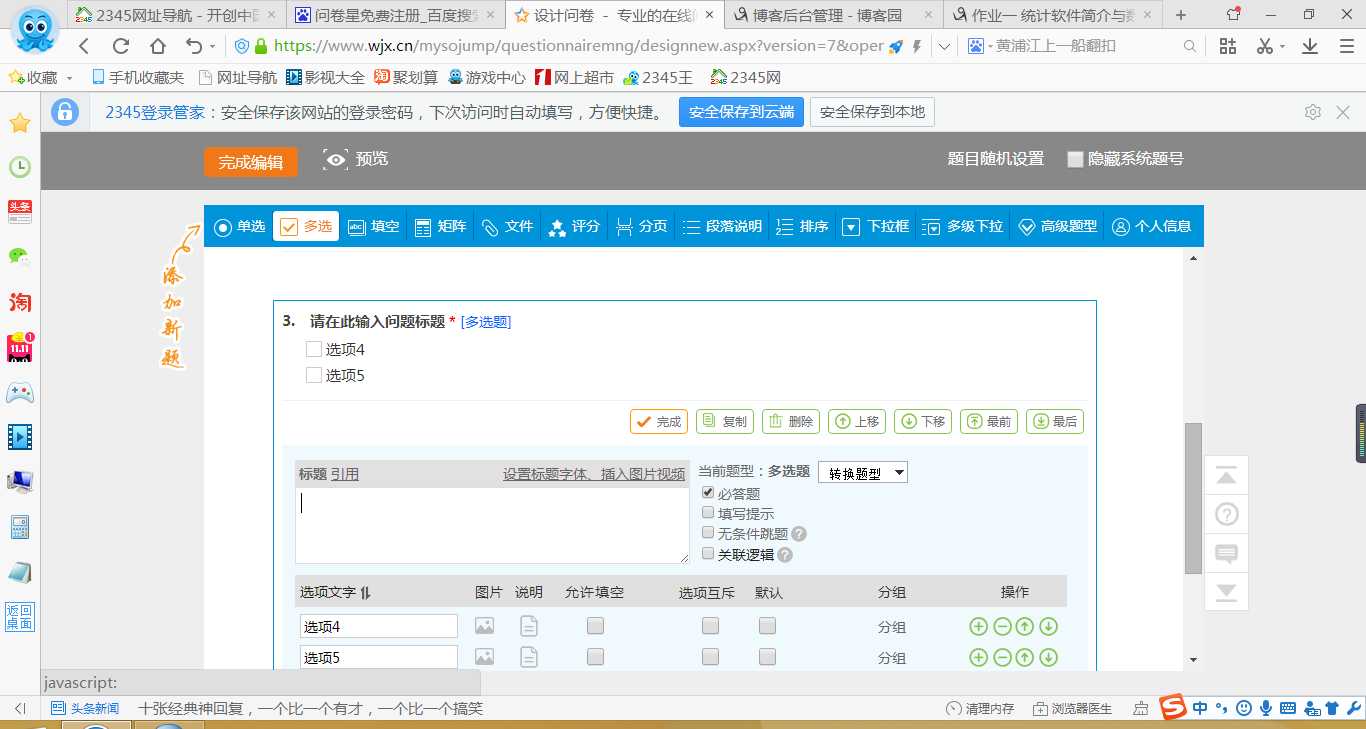Click the 选项5 text input

(379, 657)
